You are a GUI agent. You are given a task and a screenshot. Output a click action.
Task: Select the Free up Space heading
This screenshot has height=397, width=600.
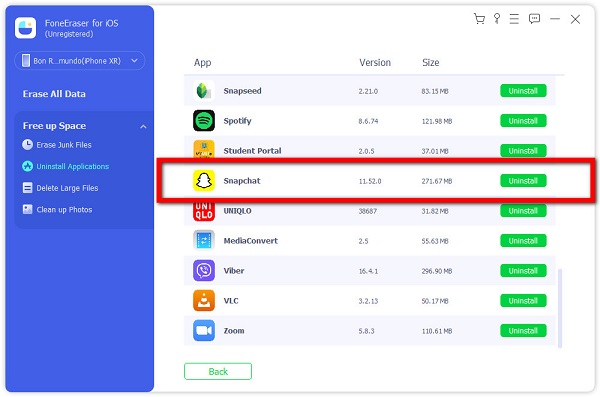[54, 126]
